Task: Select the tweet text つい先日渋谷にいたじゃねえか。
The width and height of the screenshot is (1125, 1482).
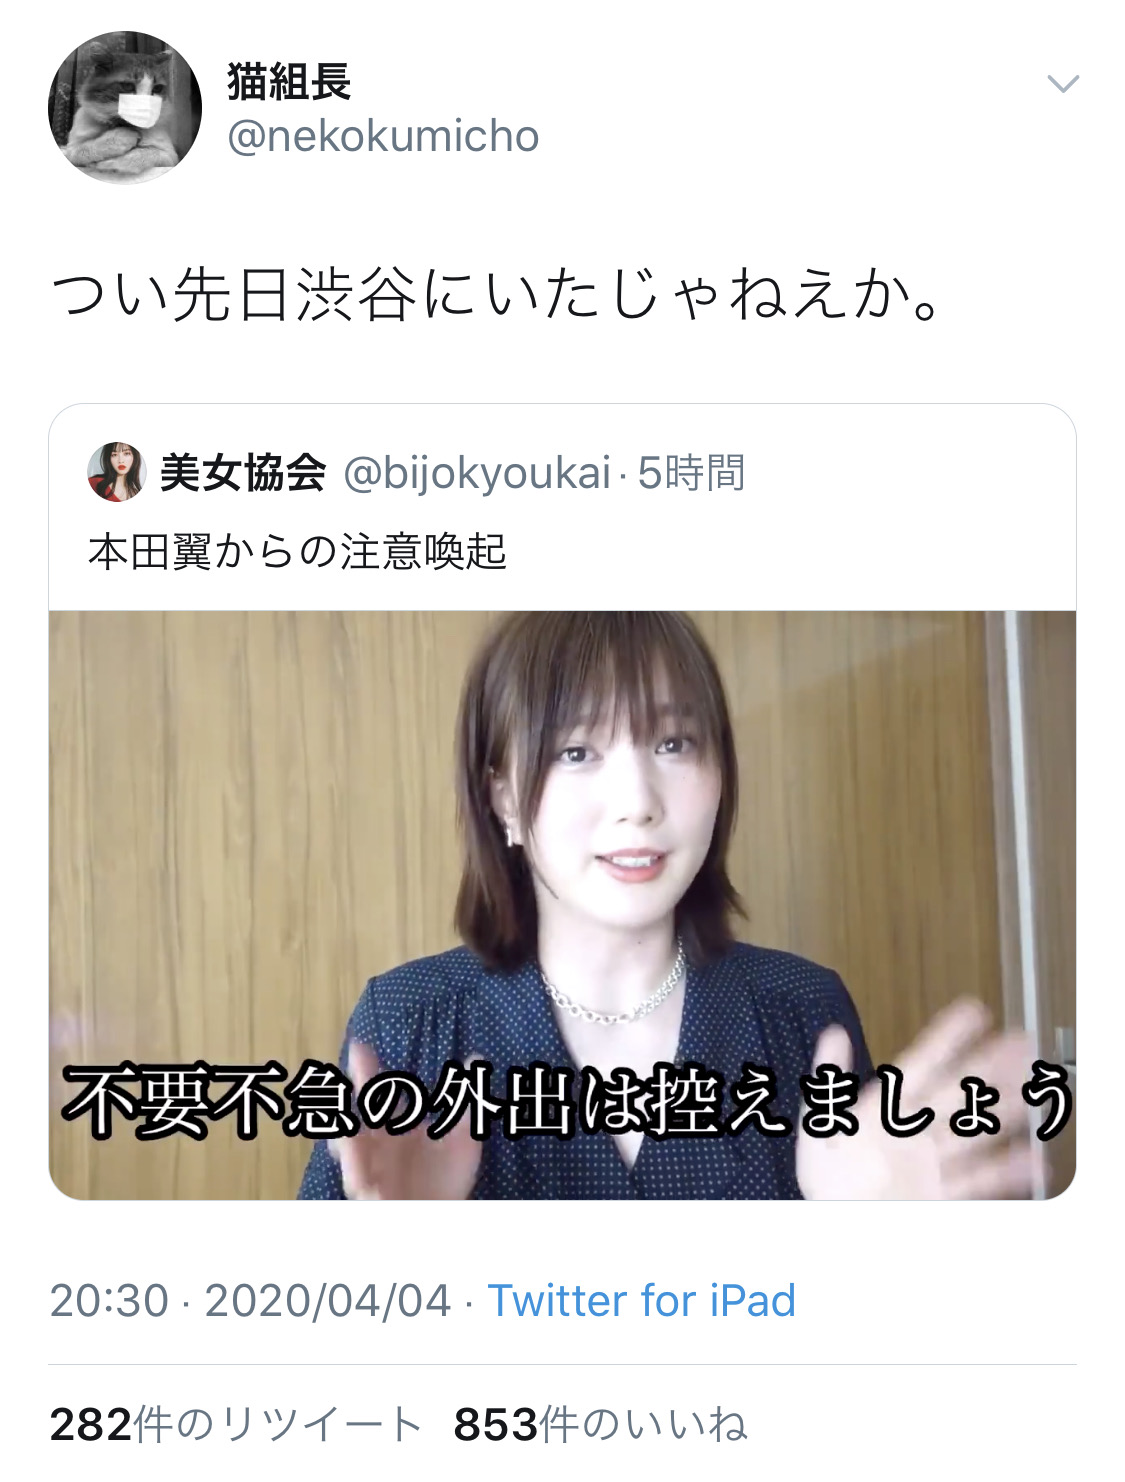Action: tap(496, 296)
